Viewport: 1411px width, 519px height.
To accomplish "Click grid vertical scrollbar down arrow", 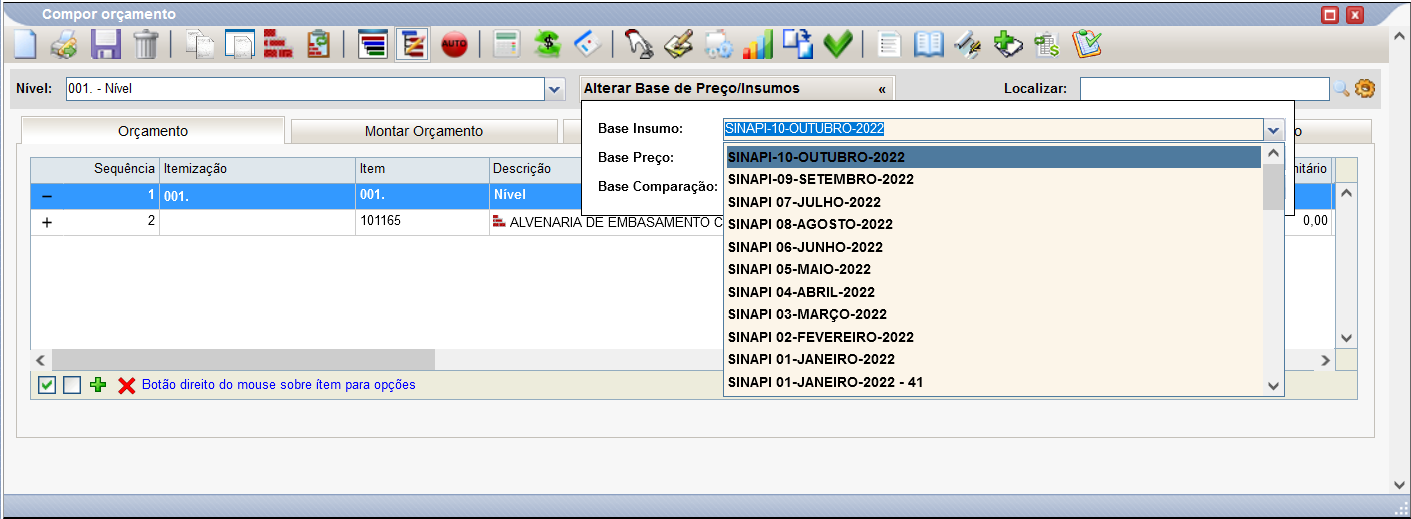I will tap(1345, 338).
